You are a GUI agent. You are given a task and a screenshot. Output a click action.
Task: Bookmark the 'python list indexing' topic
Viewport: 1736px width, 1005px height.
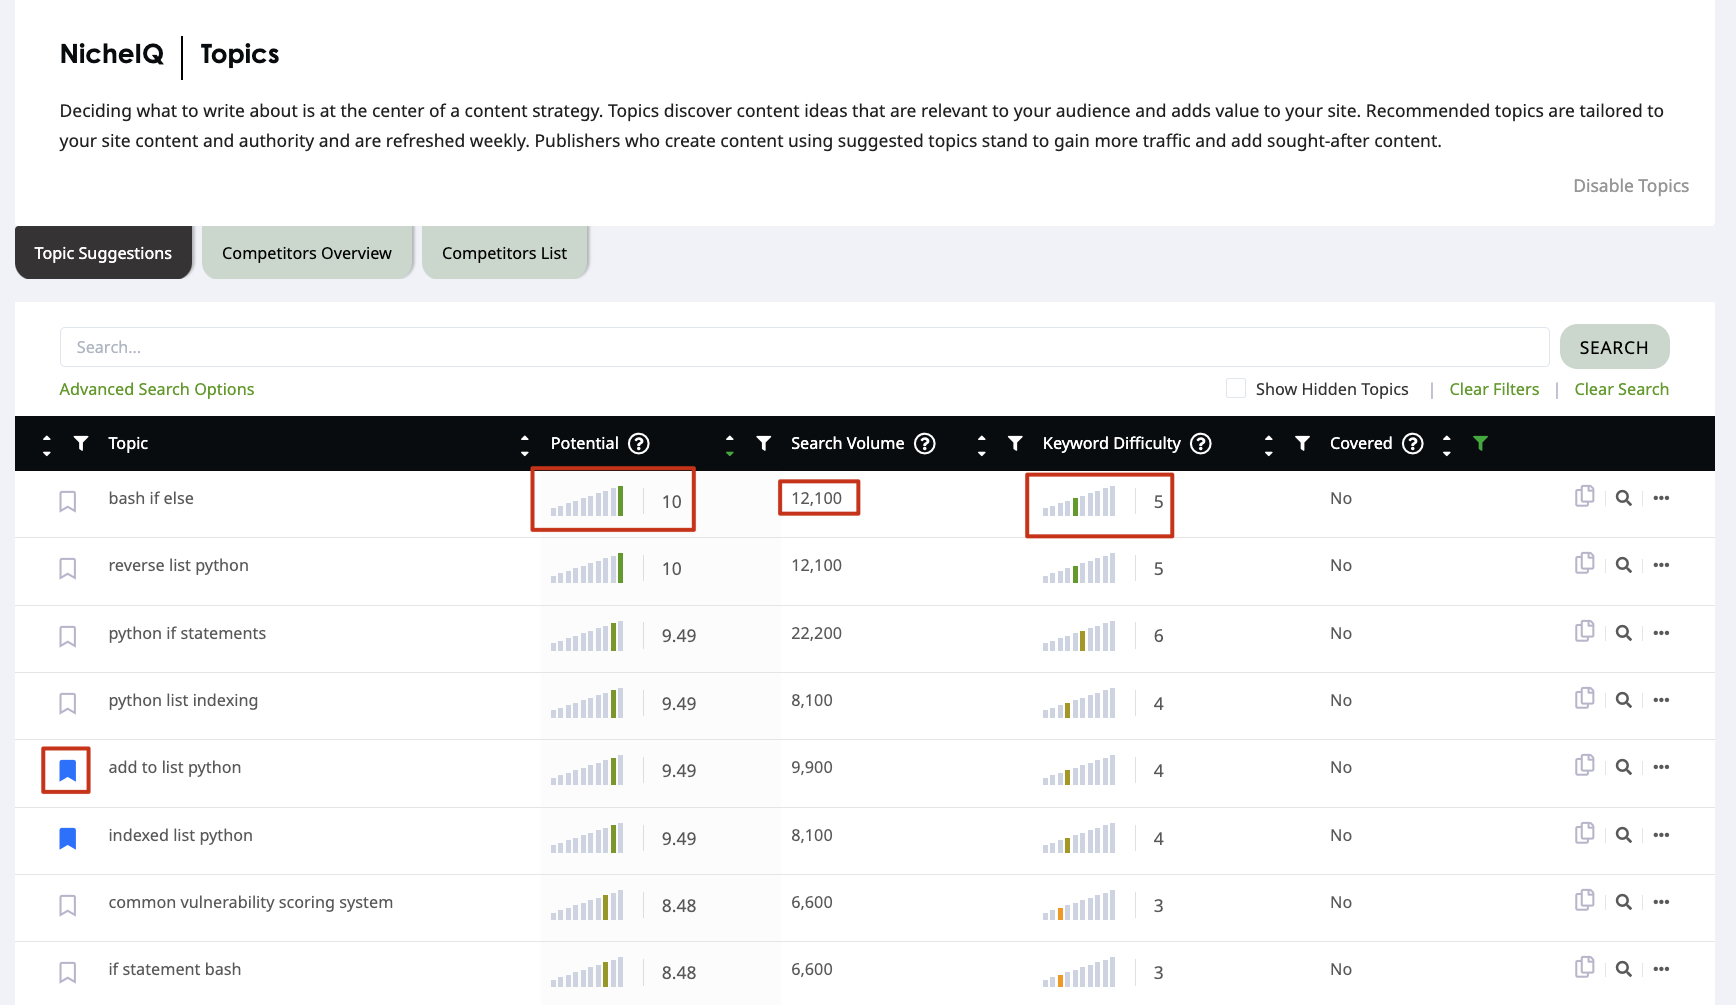point(68,703)
